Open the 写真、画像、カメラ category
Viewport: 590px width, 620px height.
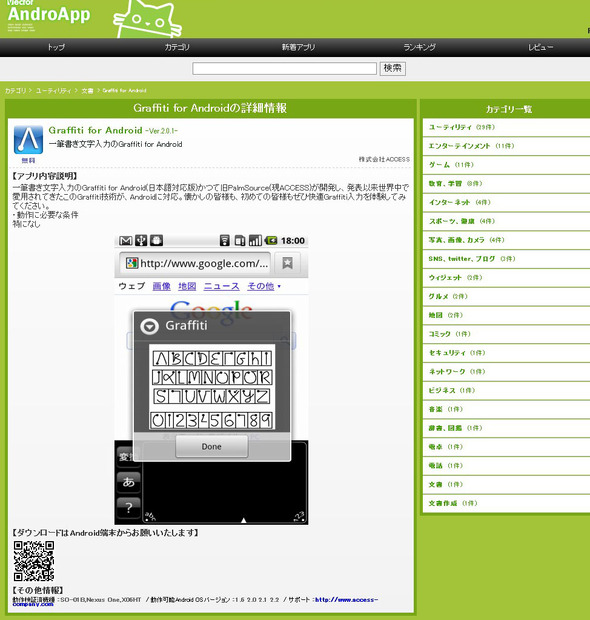(506, 240)
